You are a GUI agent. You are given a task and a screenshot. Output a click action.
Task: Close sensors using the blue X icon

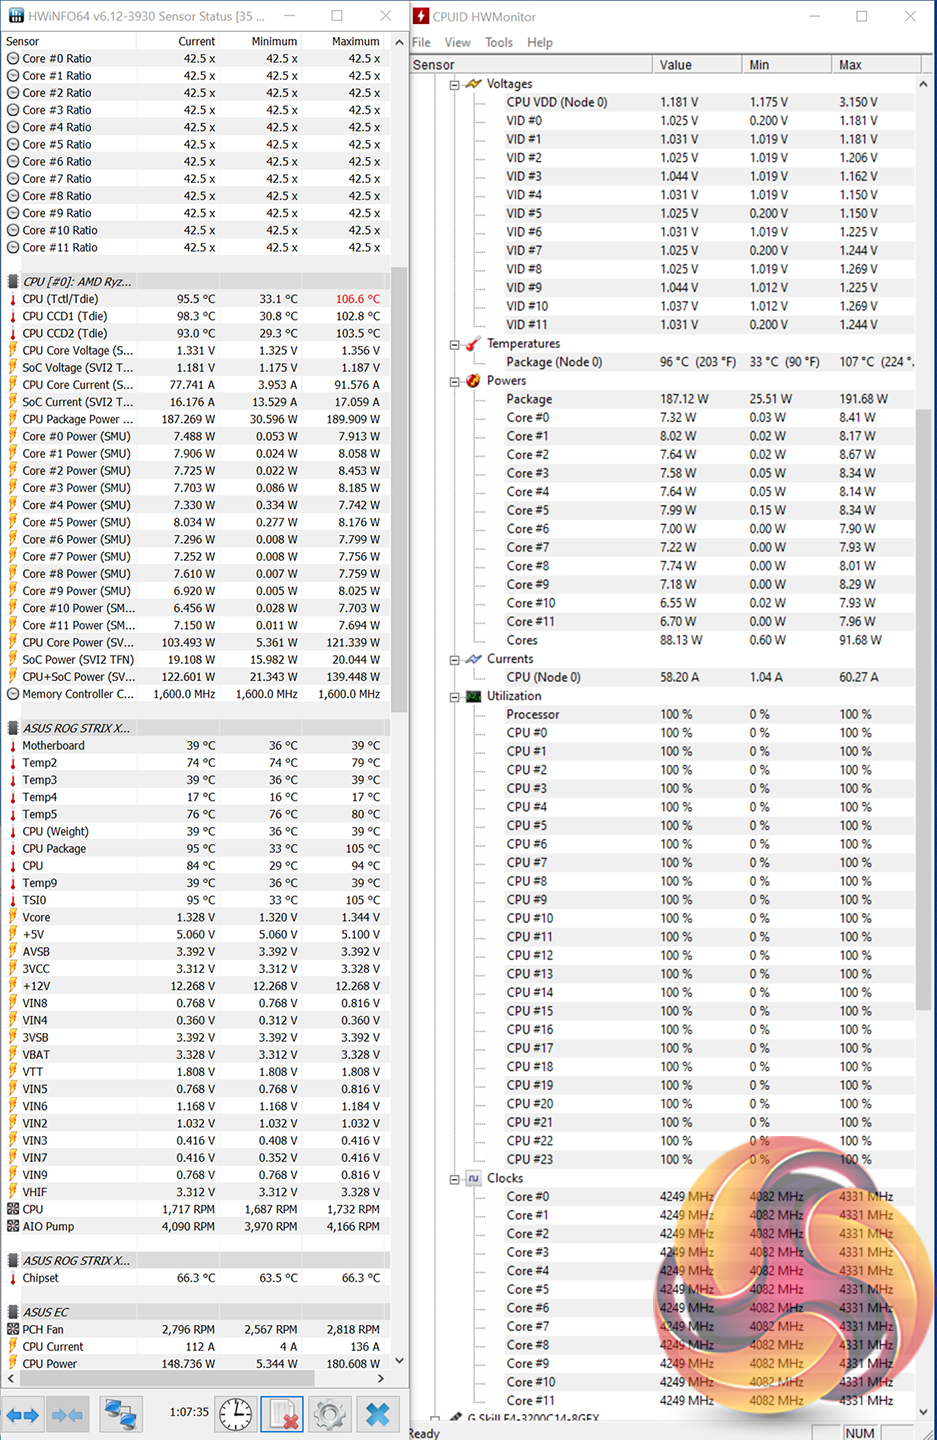378,1414
